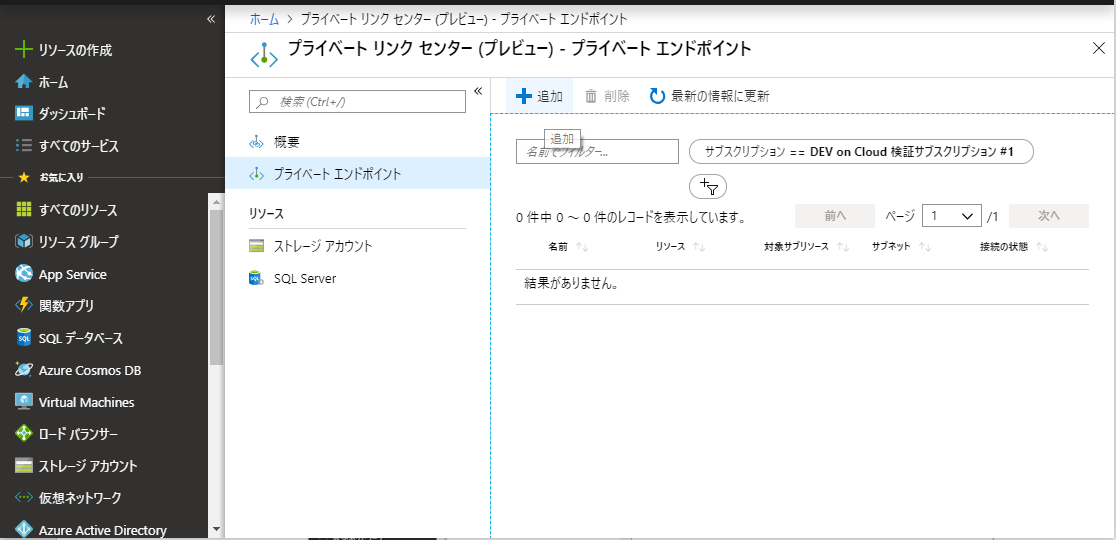The height and width of the screenshot is (540, 1116).
Task: Click the プライベート リンク センター header icon
Action: pyautogui.click(x=264, y=55)
